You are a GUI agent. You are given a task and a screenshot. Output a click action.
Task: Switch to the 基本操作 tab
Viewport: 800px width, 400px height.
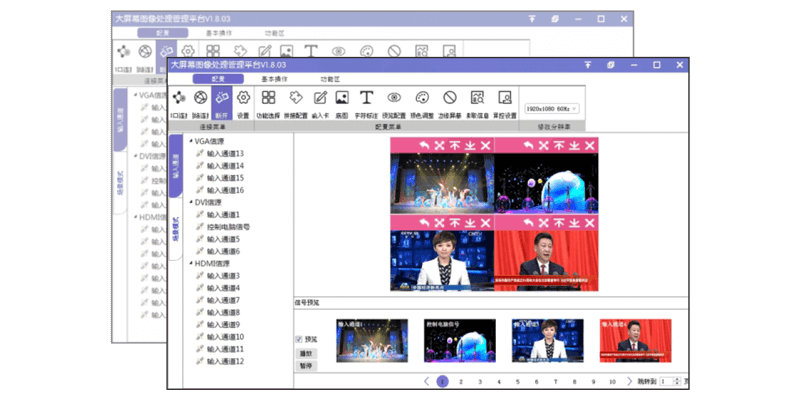tap(276, 77)
